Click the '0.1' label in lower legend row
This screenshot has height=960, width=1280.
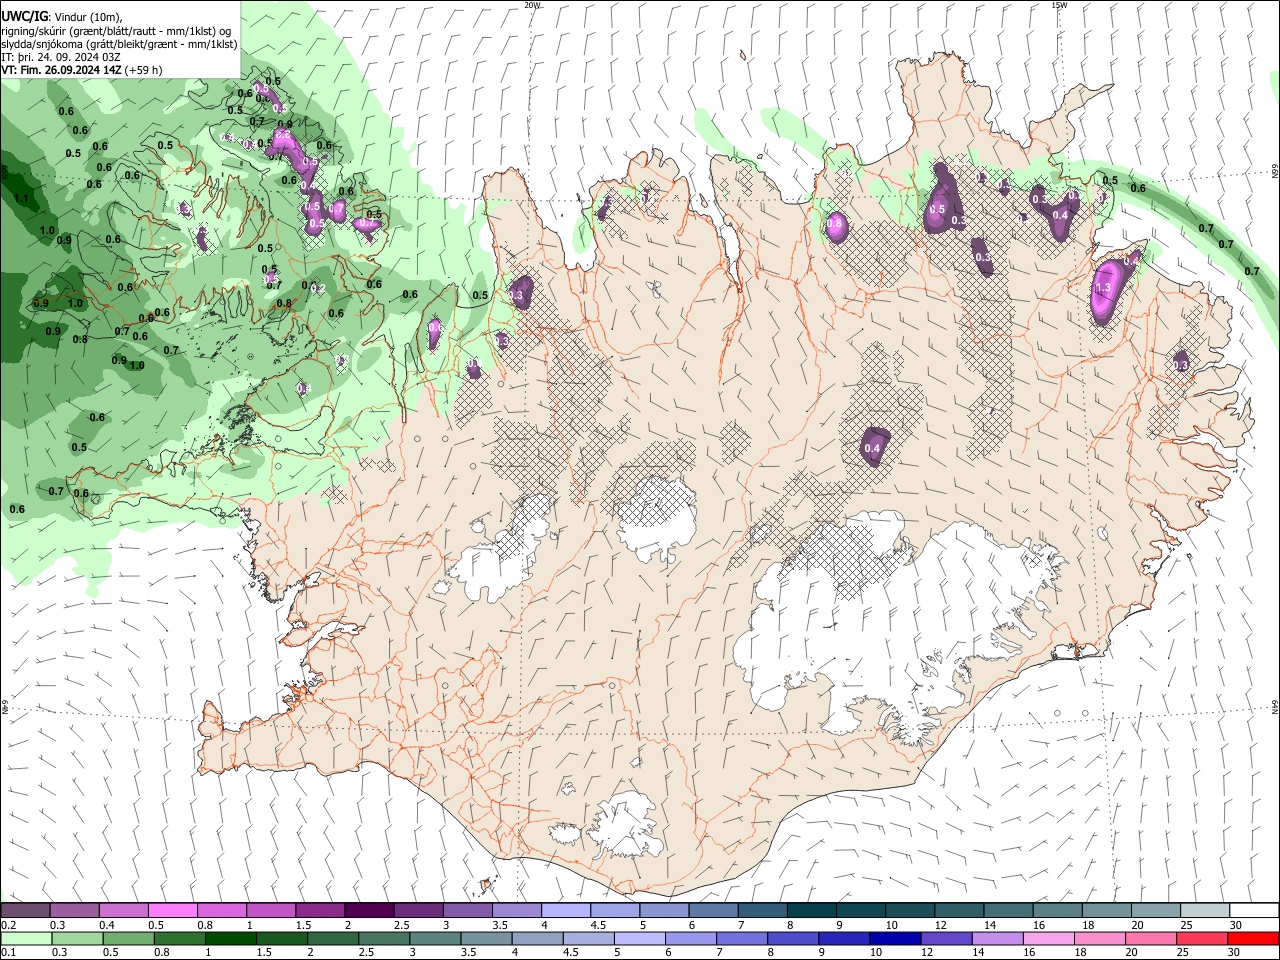9,953
